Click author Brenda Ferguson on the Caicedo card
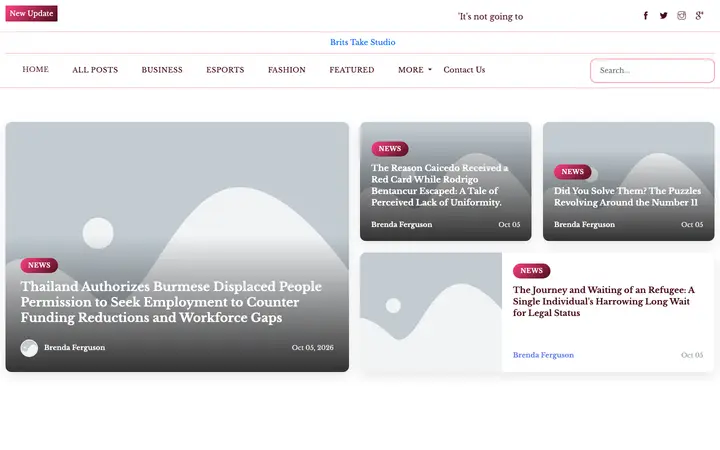Screen dimensions: 720x450 (x=401, y=225)
